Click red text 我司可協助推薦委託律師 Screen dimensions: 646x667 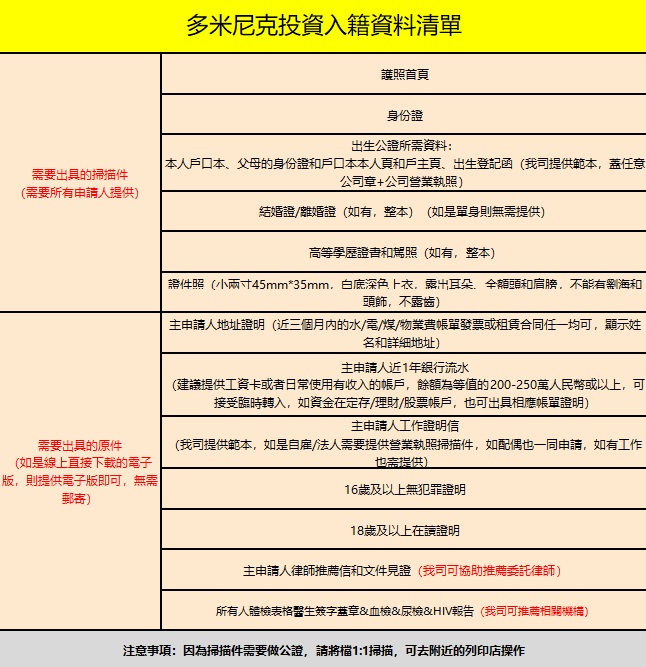[x=490, y=571]
